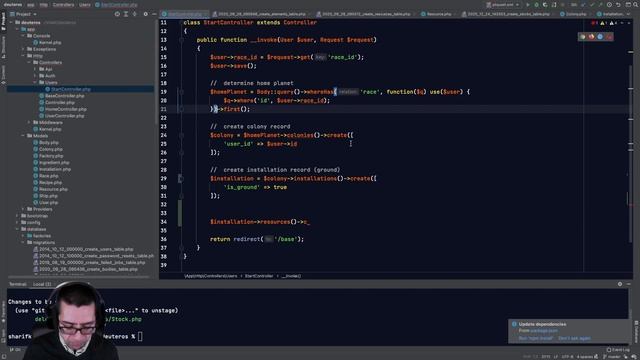The height and width of the screenshot is (360, 640).
Task: Open hidden editor tabs dropdown arrow
Action: [628, 14]
